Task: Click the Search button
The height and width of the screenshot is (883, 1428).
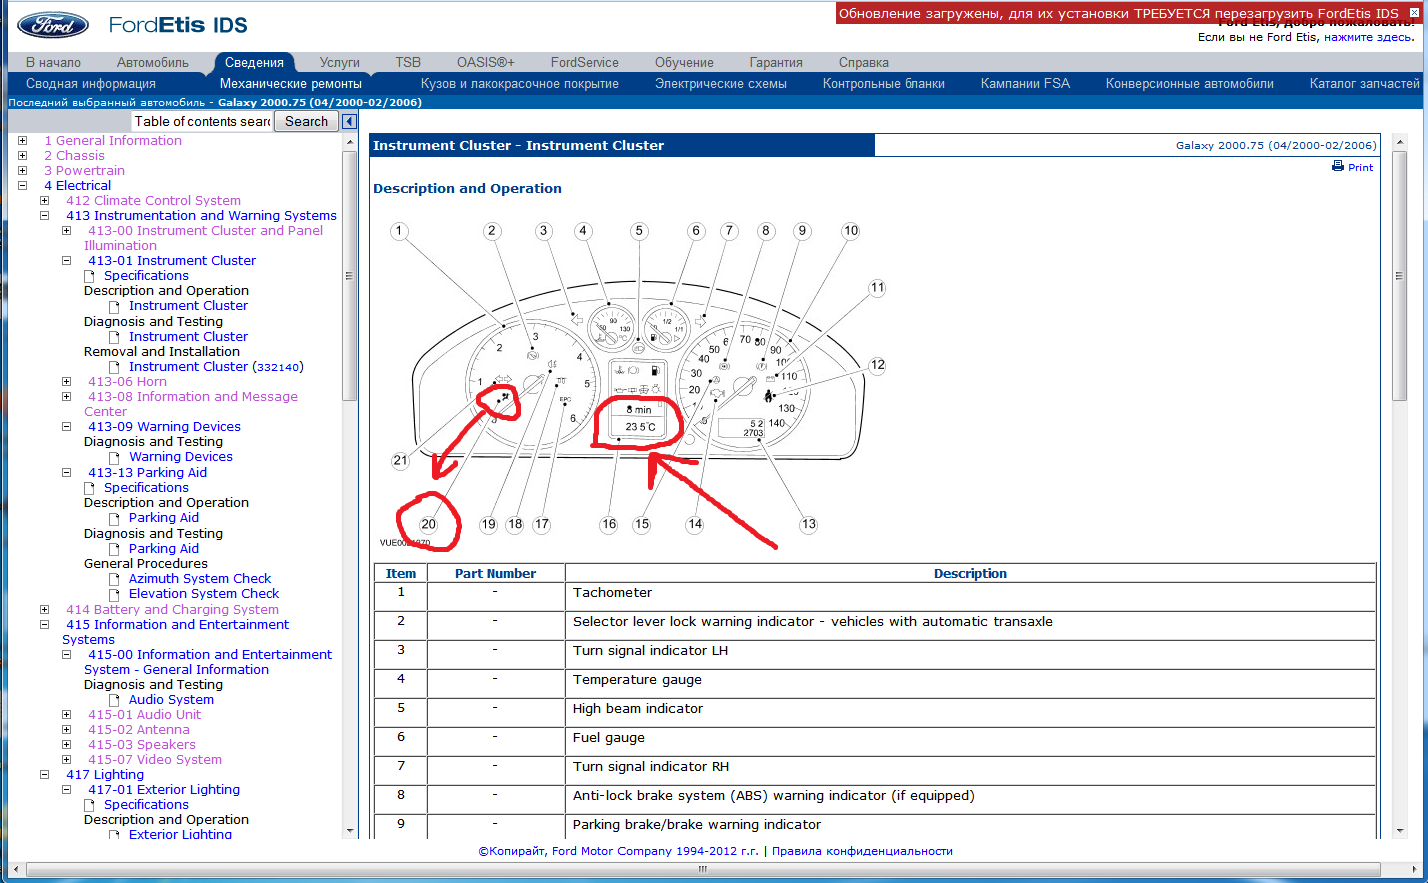Action: [x=306, y=121]
